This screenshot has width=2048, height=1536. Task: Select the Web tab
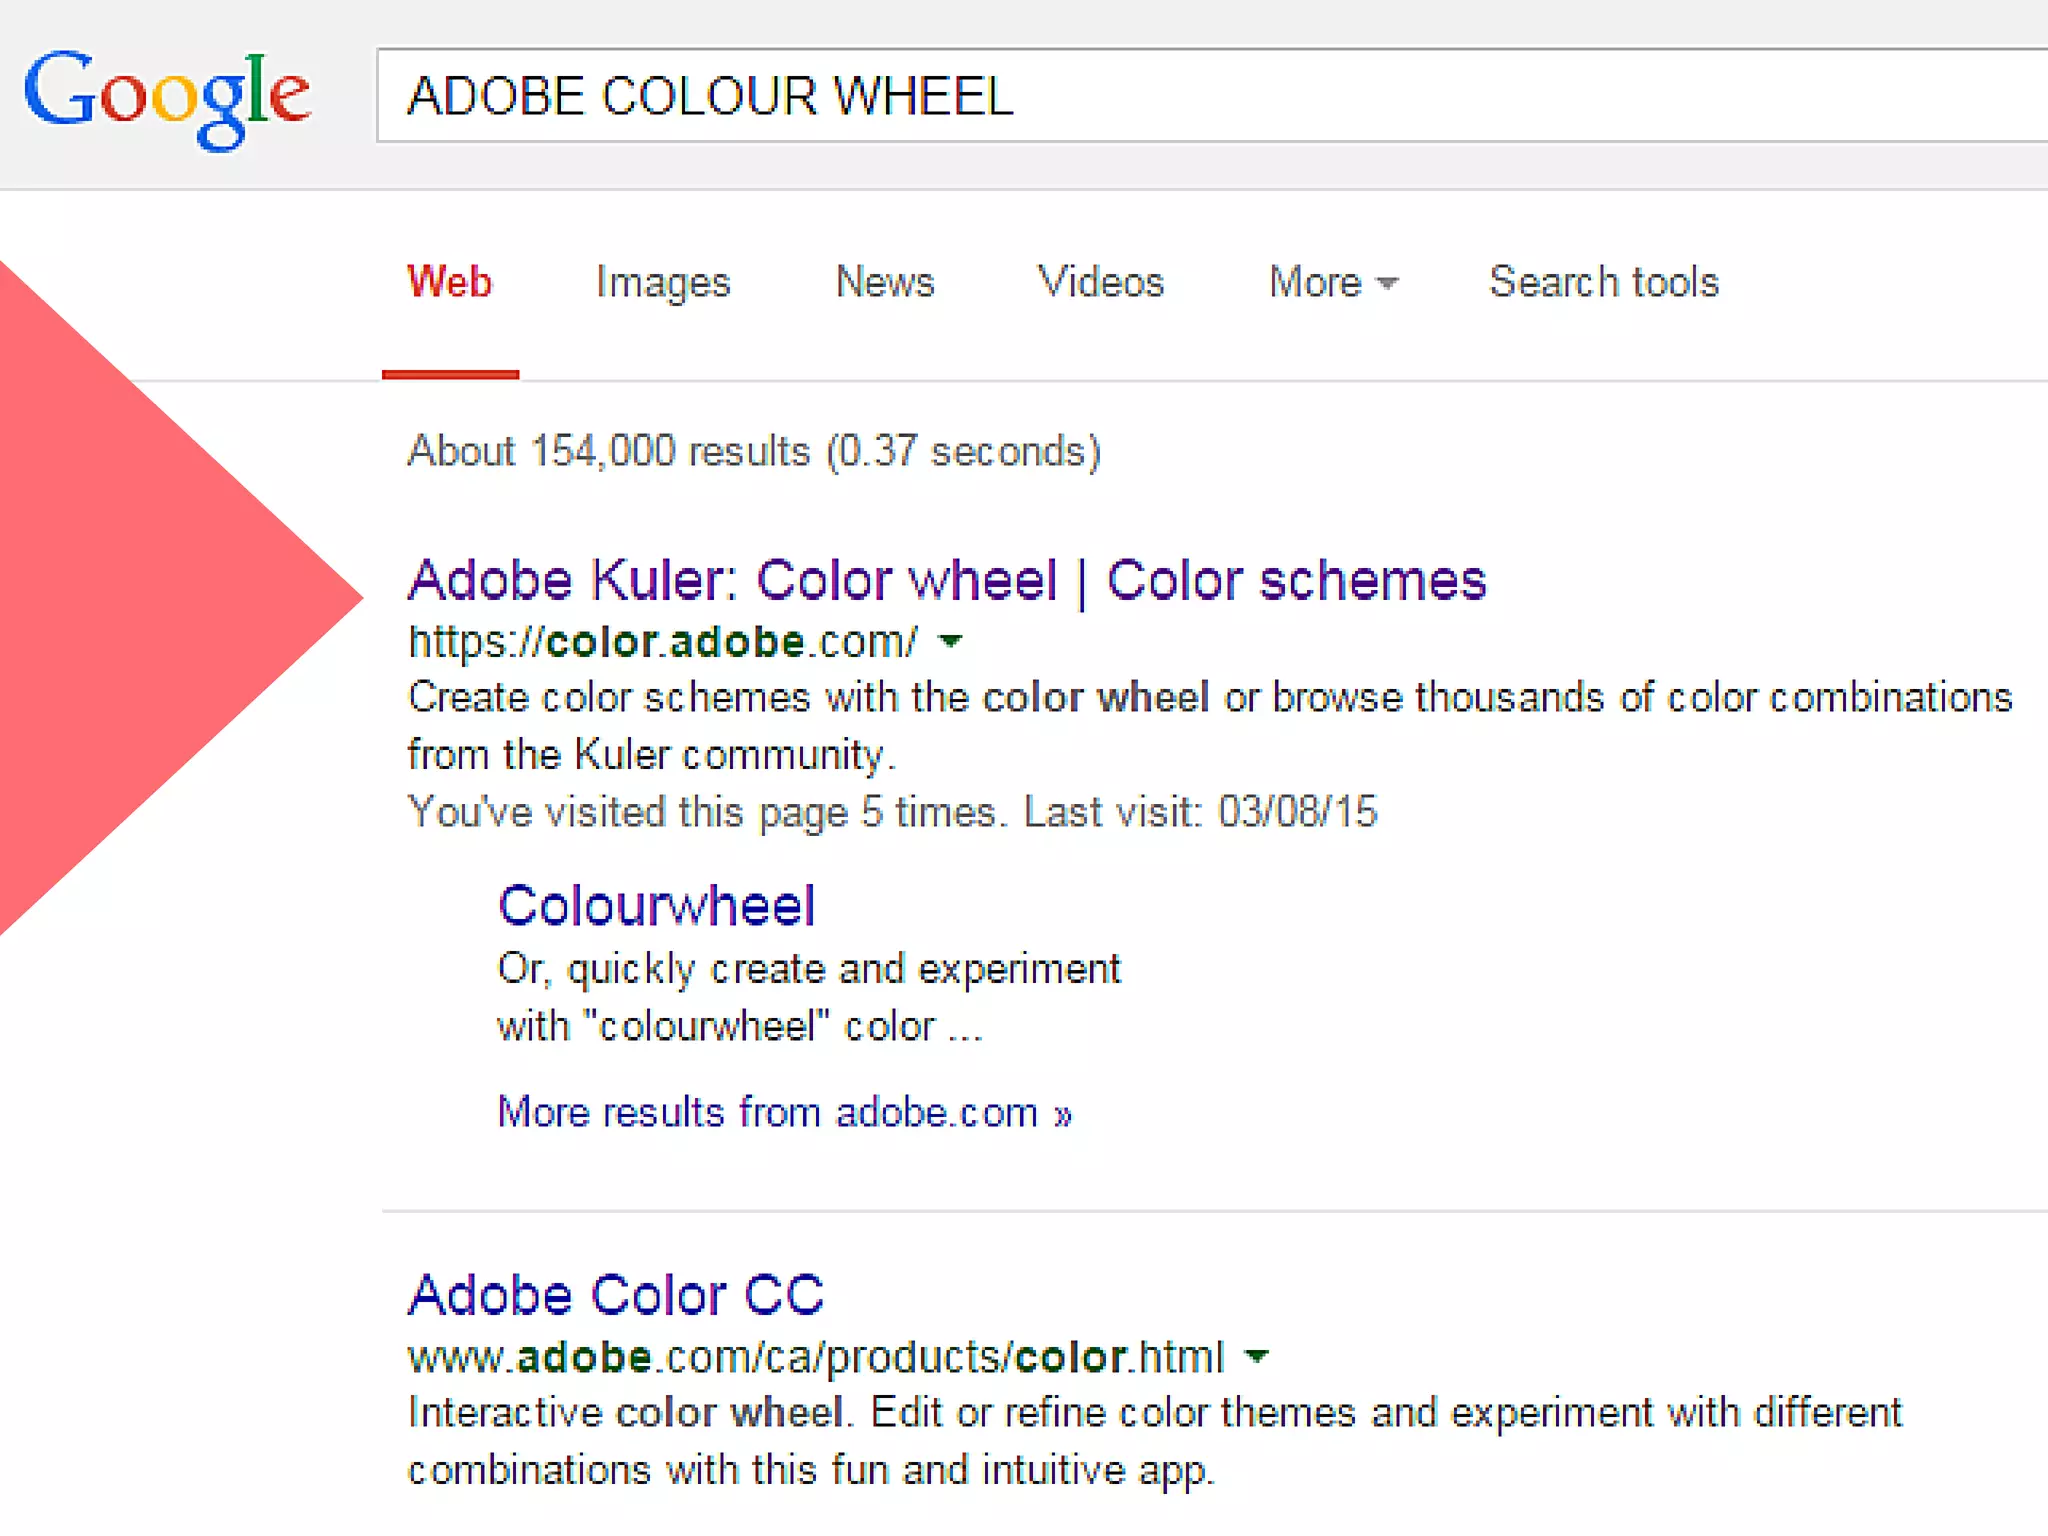[450, 283]
